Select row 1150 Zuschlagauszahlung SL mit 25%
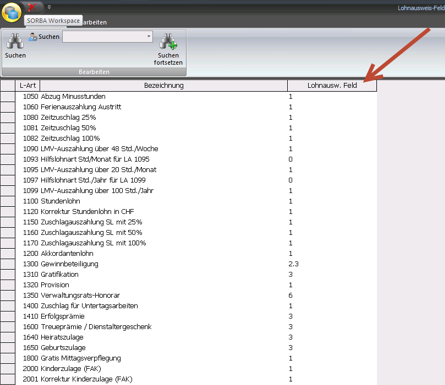445x385 pixels. pos(196,222)
